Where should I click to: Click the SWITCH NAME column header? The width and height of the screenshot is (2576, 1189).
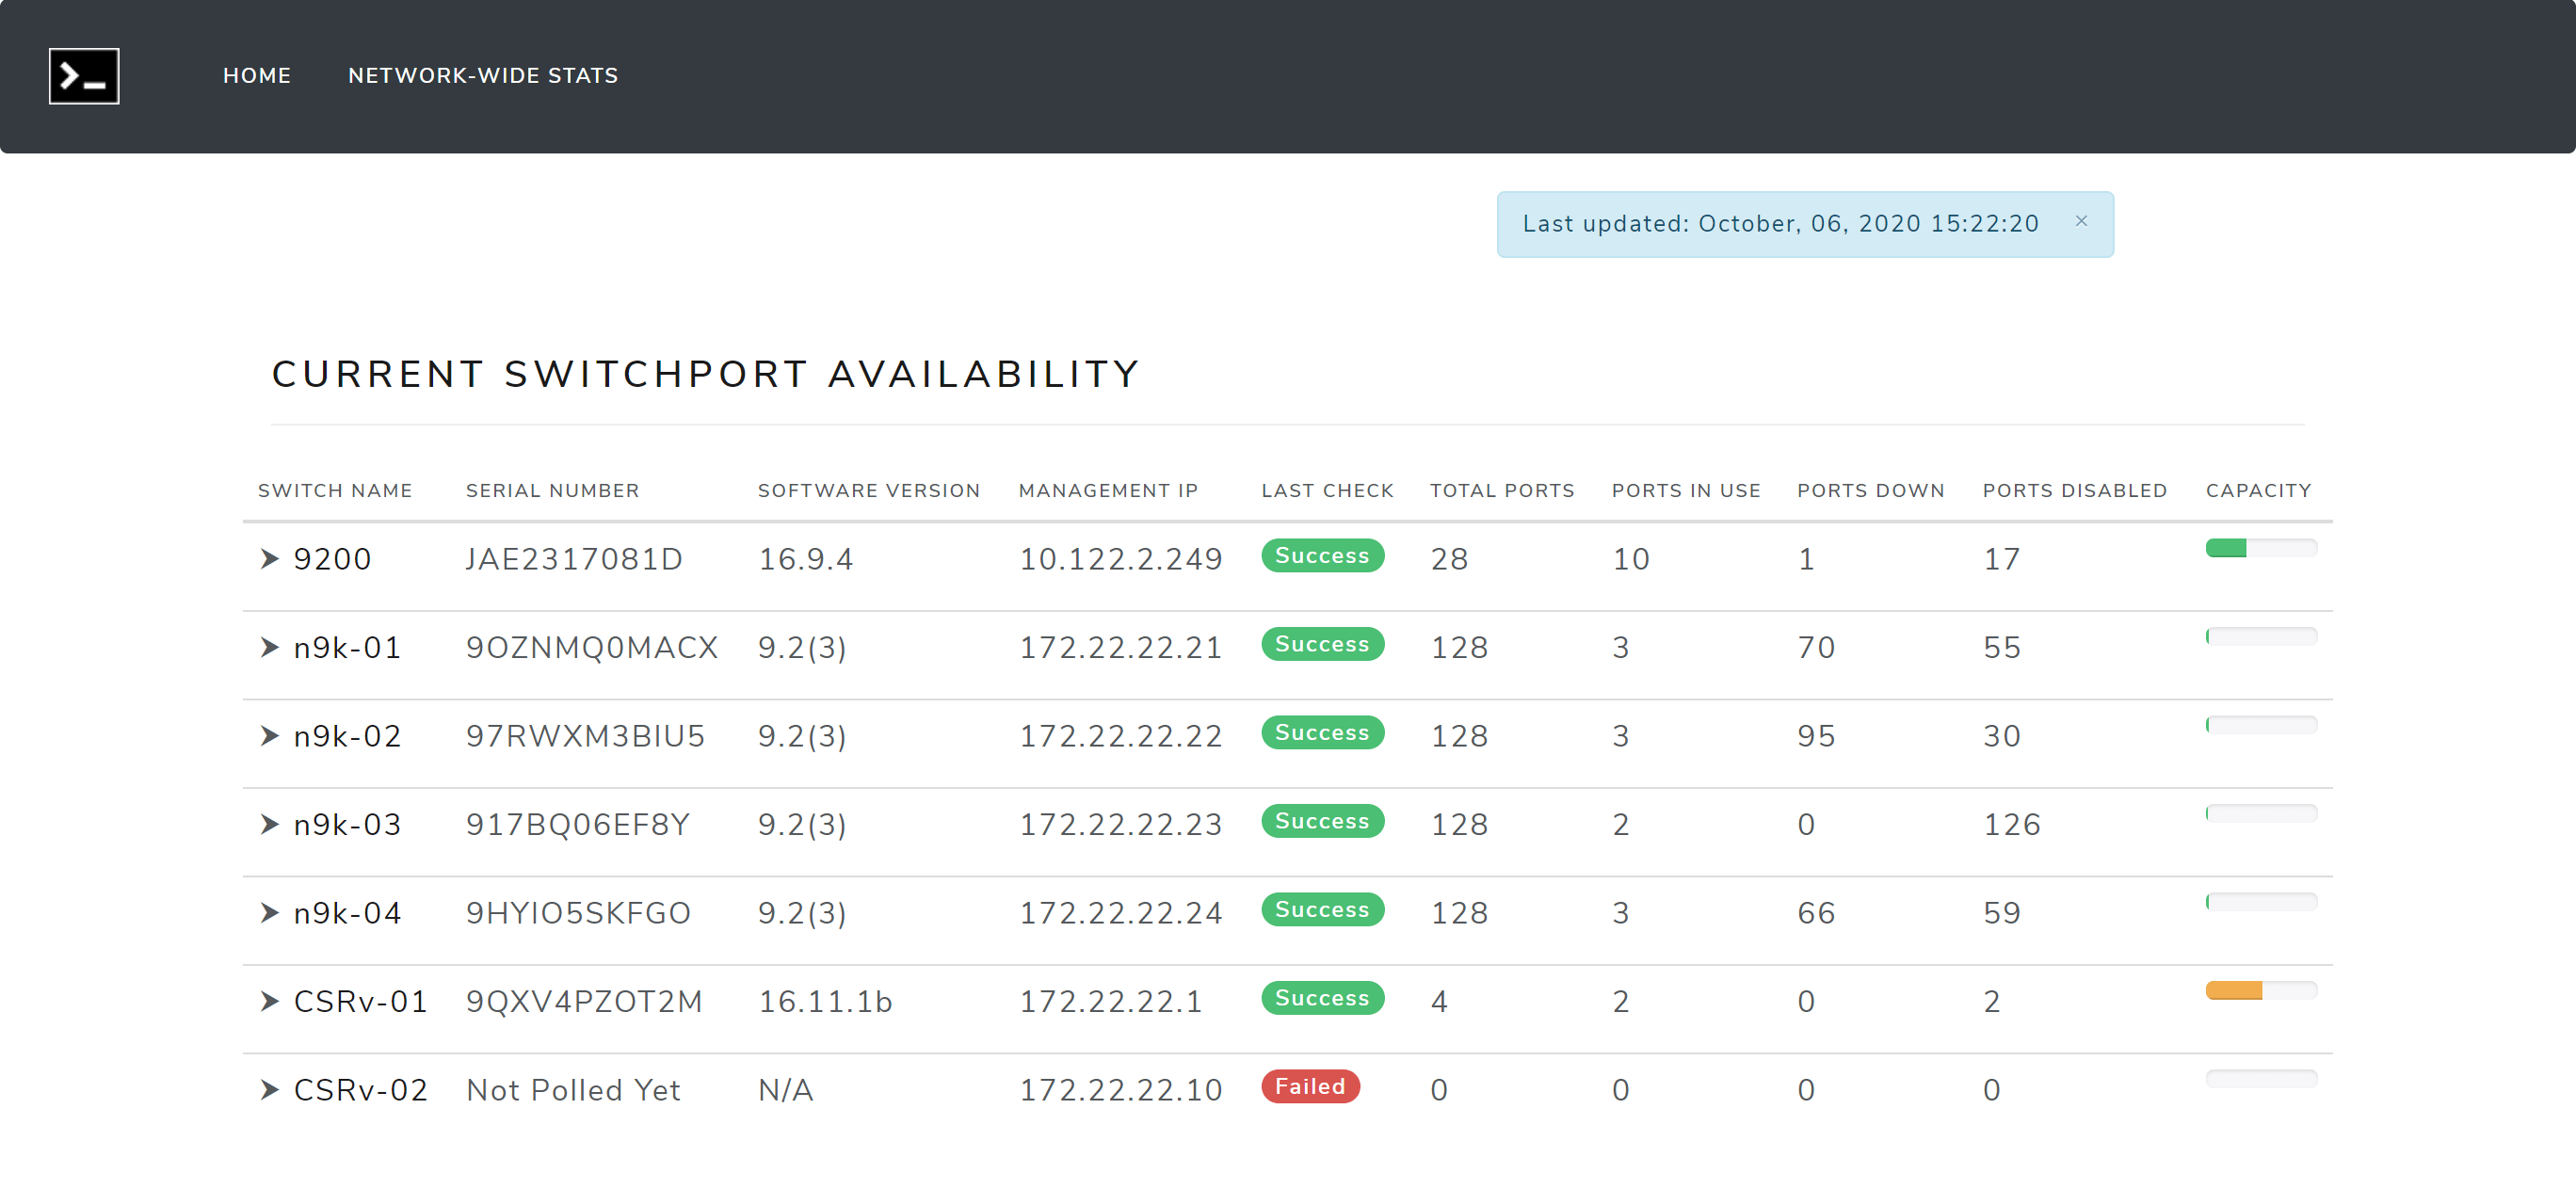(335, 490)
